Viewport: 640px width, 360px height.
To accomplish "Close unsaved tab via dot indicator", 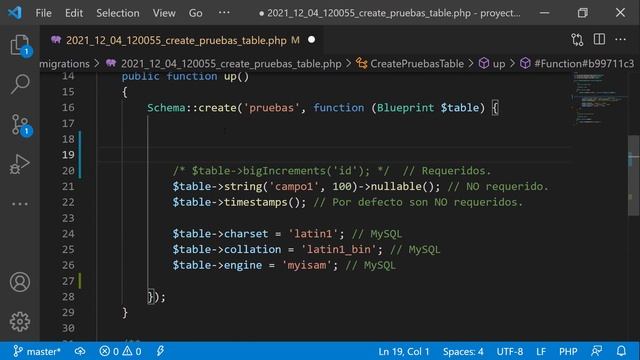I will pos(311,40).
